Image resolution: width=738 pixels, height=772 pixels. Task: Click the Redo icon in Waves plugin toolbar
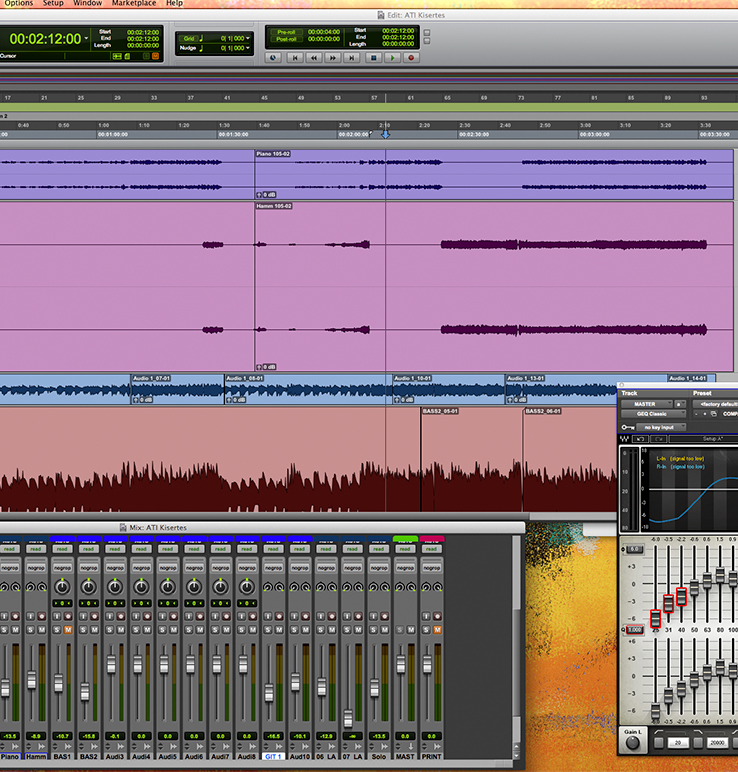(658, 439)
